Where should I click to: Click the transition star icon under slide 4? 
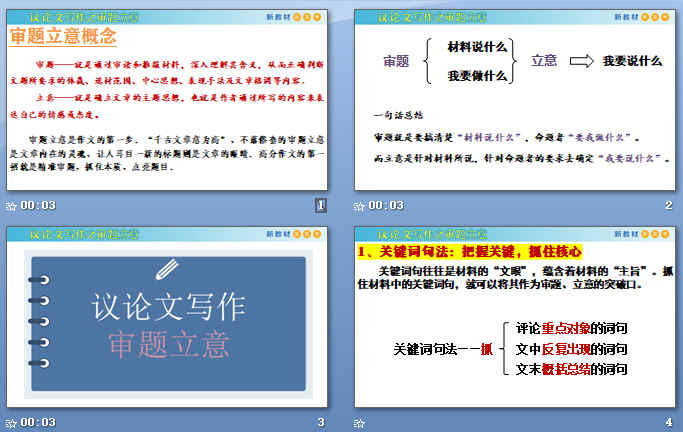359,422
